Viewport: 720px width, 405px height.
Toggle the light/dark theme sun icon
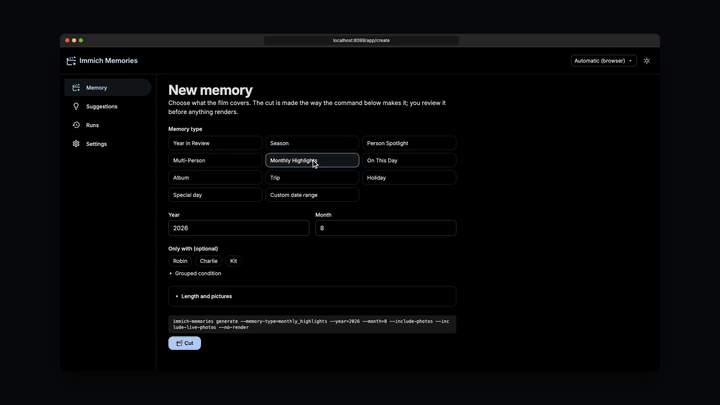(x=647, y=61)
